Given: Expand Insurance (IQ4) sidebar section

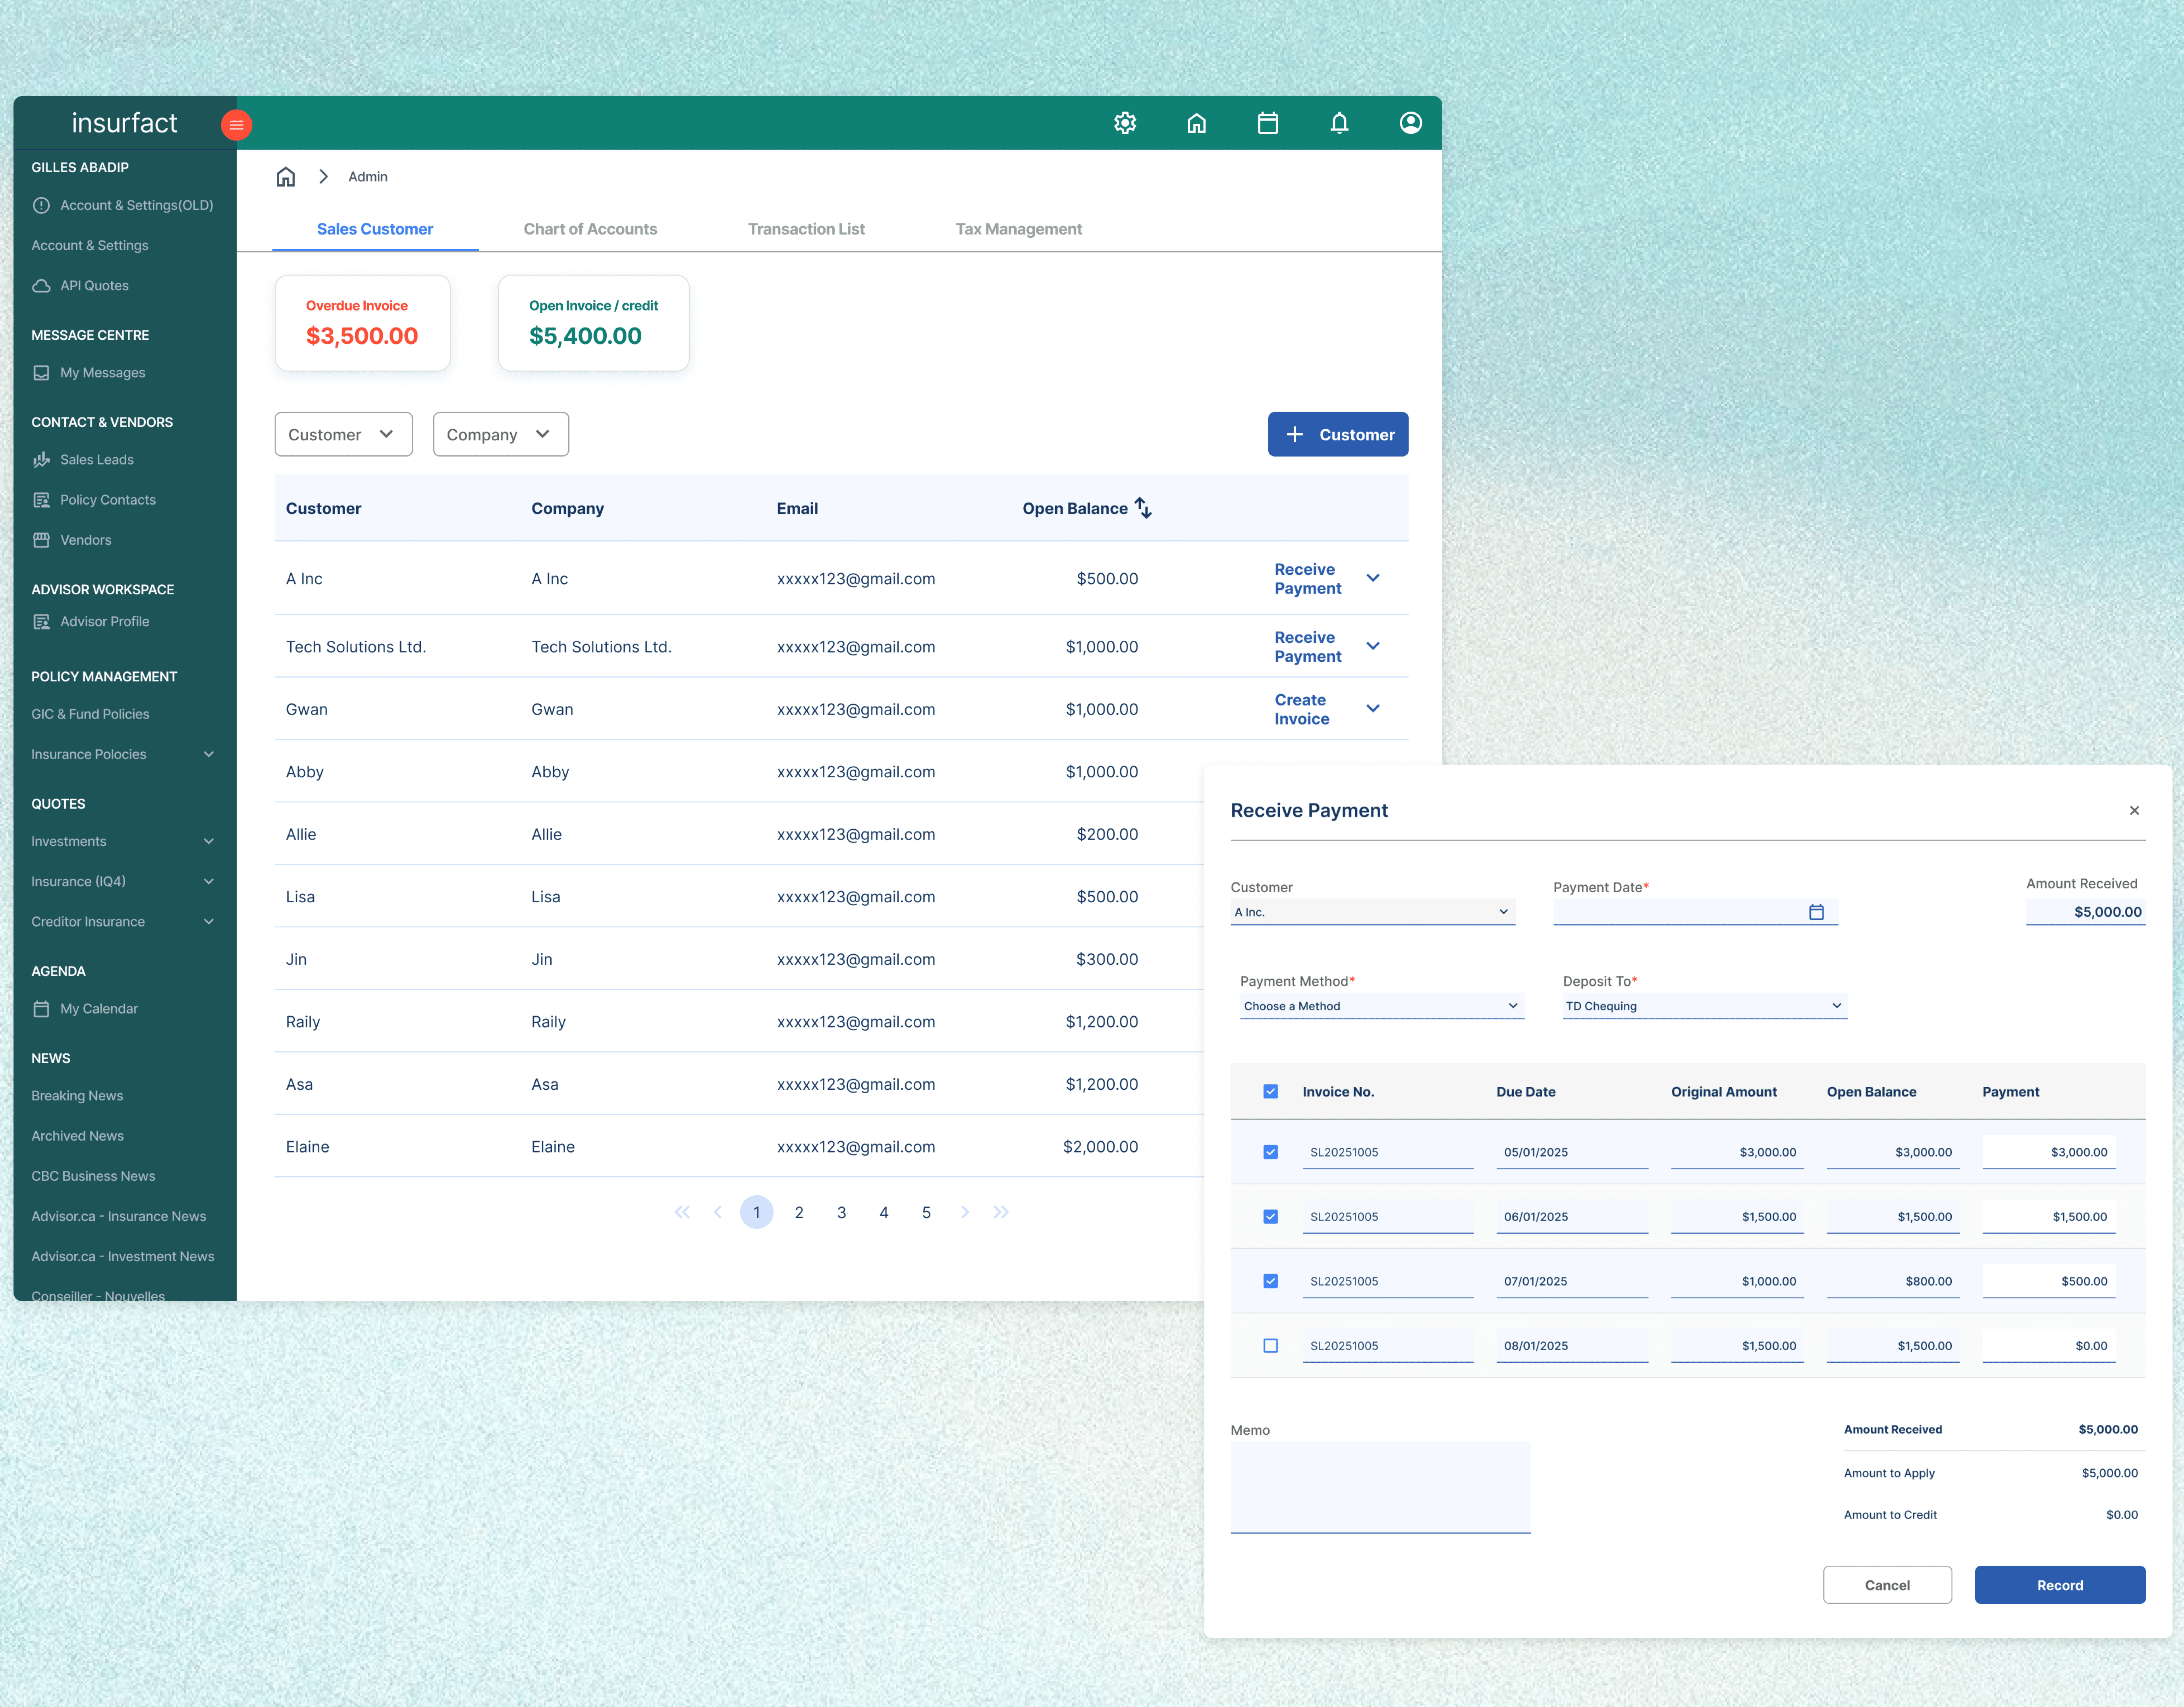Looking at the screenshot, I should pos(122,881).
